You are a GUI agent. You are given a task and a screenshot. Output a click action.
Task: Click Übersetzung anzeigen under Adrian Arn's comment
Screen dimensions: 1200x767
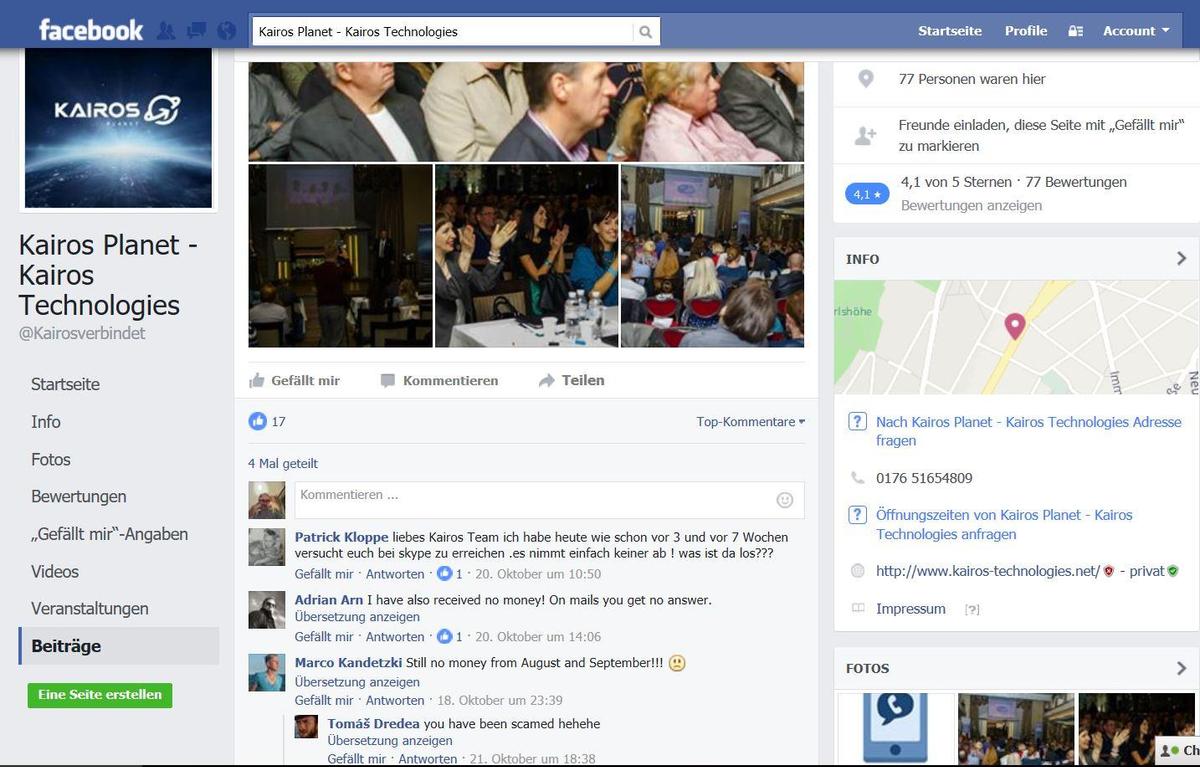357,617
